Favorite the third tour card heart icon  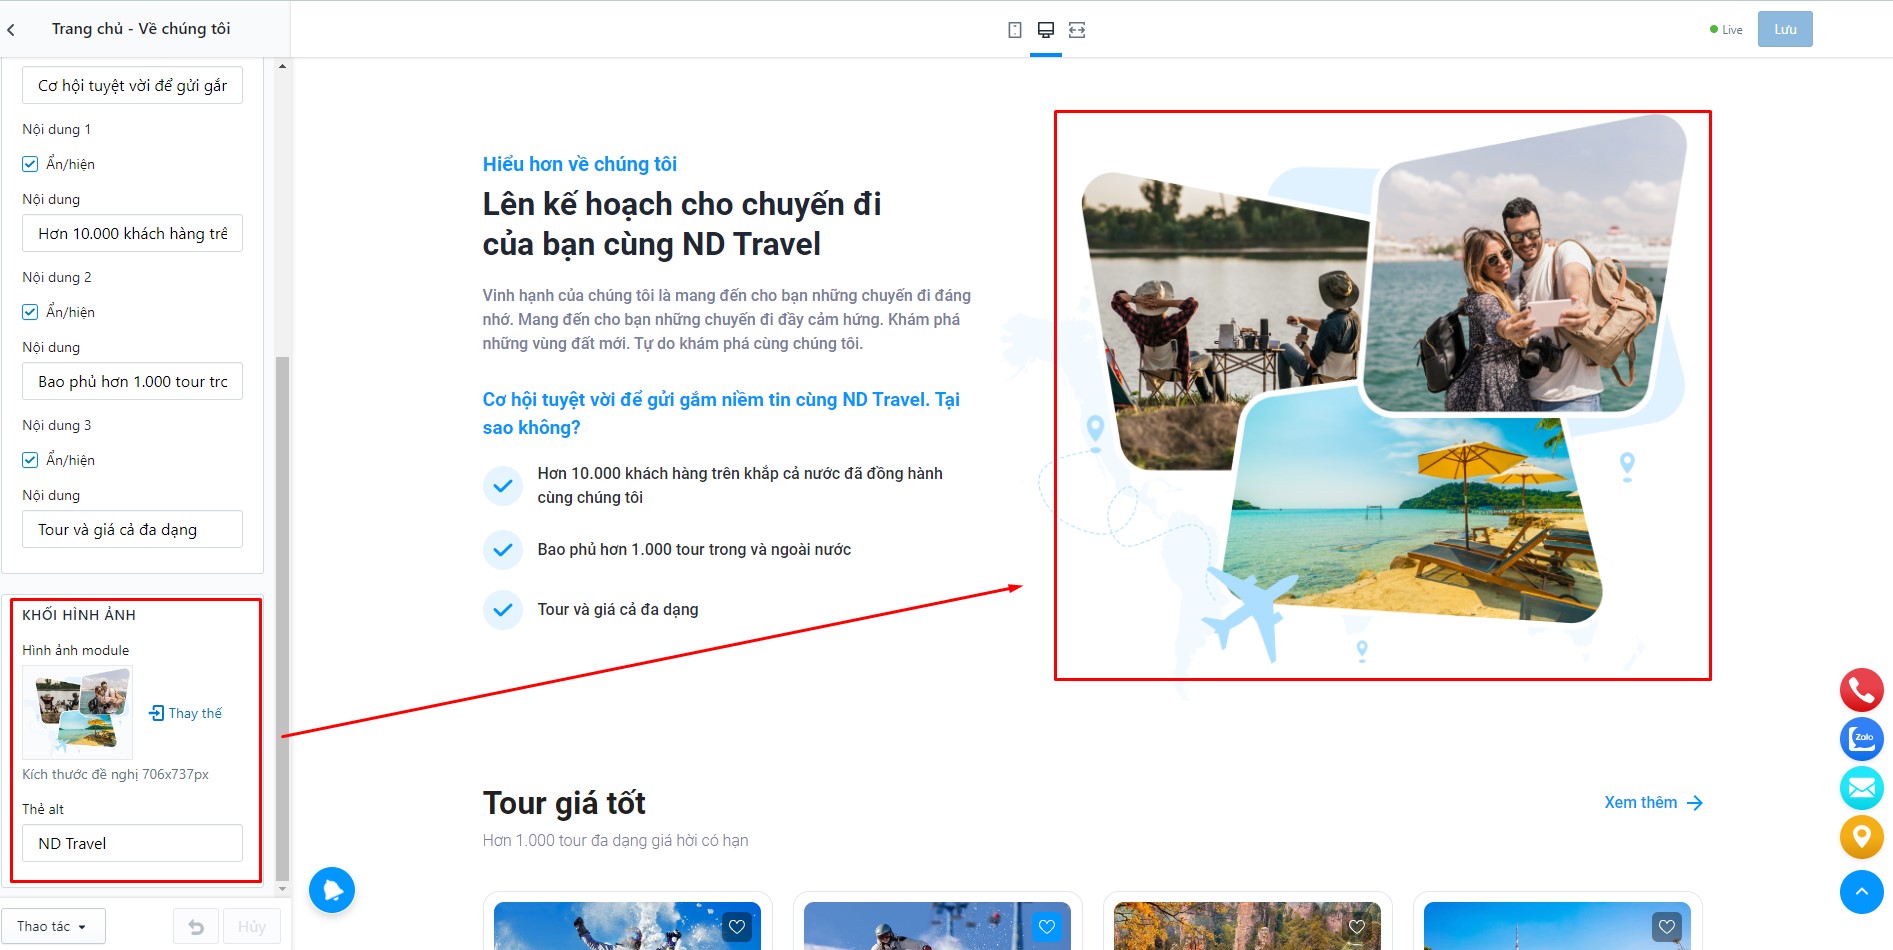1357,927
